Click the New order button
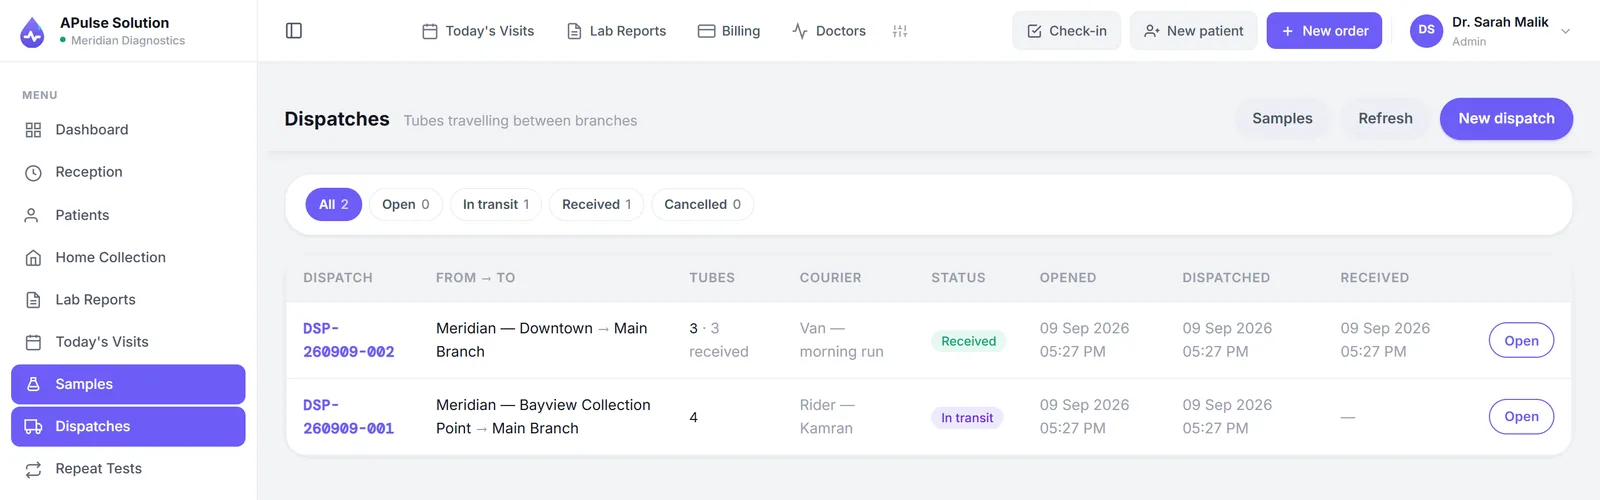 pyautogui.click(x=1325, y=31)
